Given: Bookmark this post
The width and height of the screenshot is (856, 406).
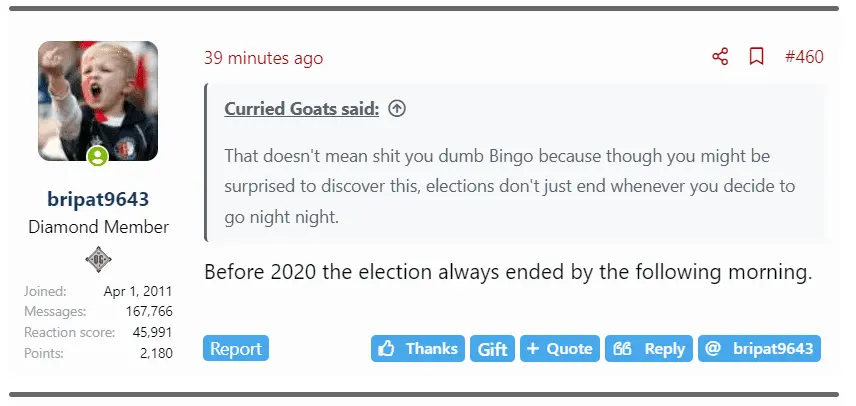Looking at the screenshot, I should tap(757, 57).
